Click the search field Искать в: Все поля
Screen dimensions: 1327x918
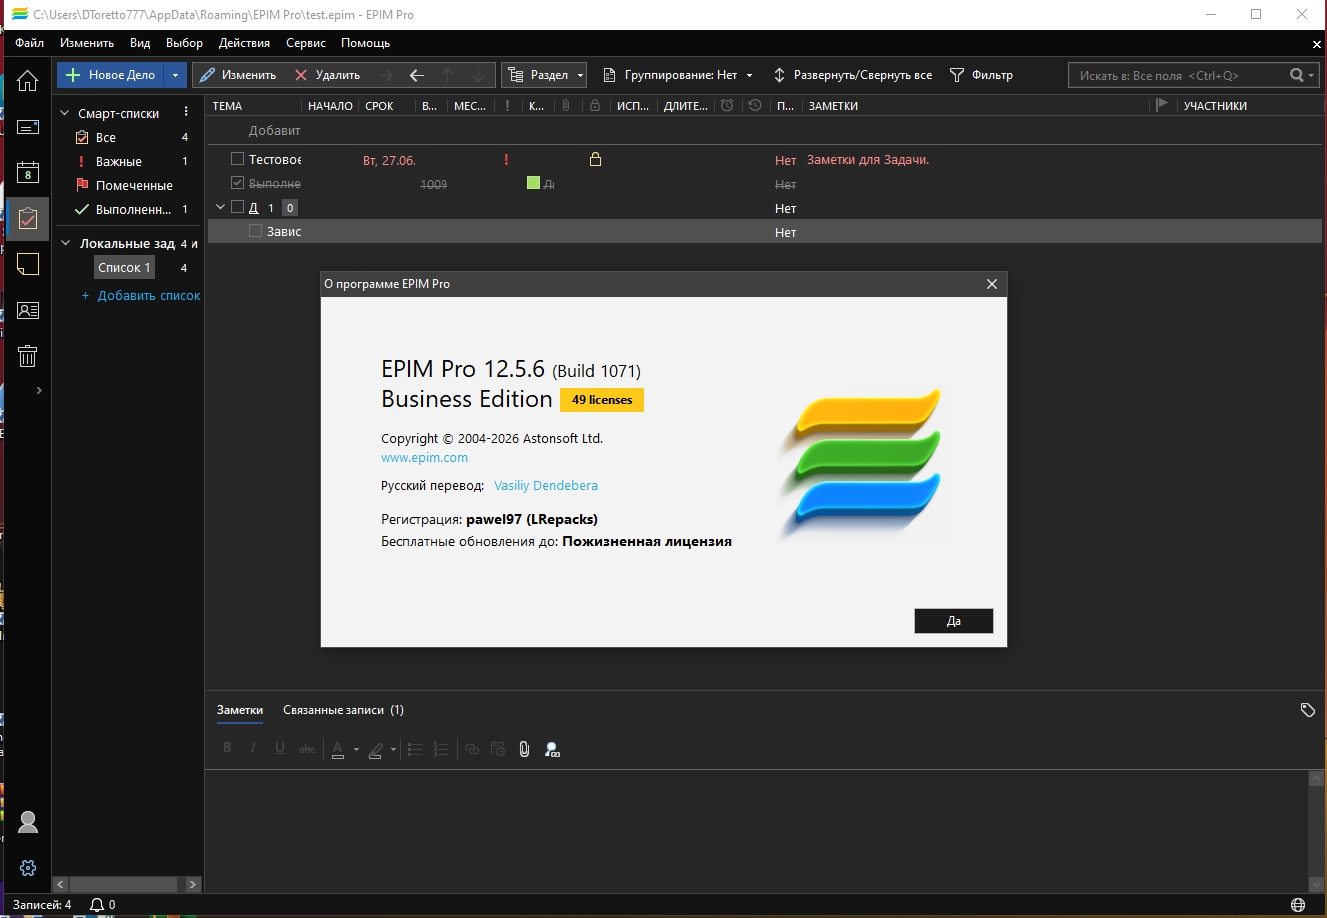1180,75
